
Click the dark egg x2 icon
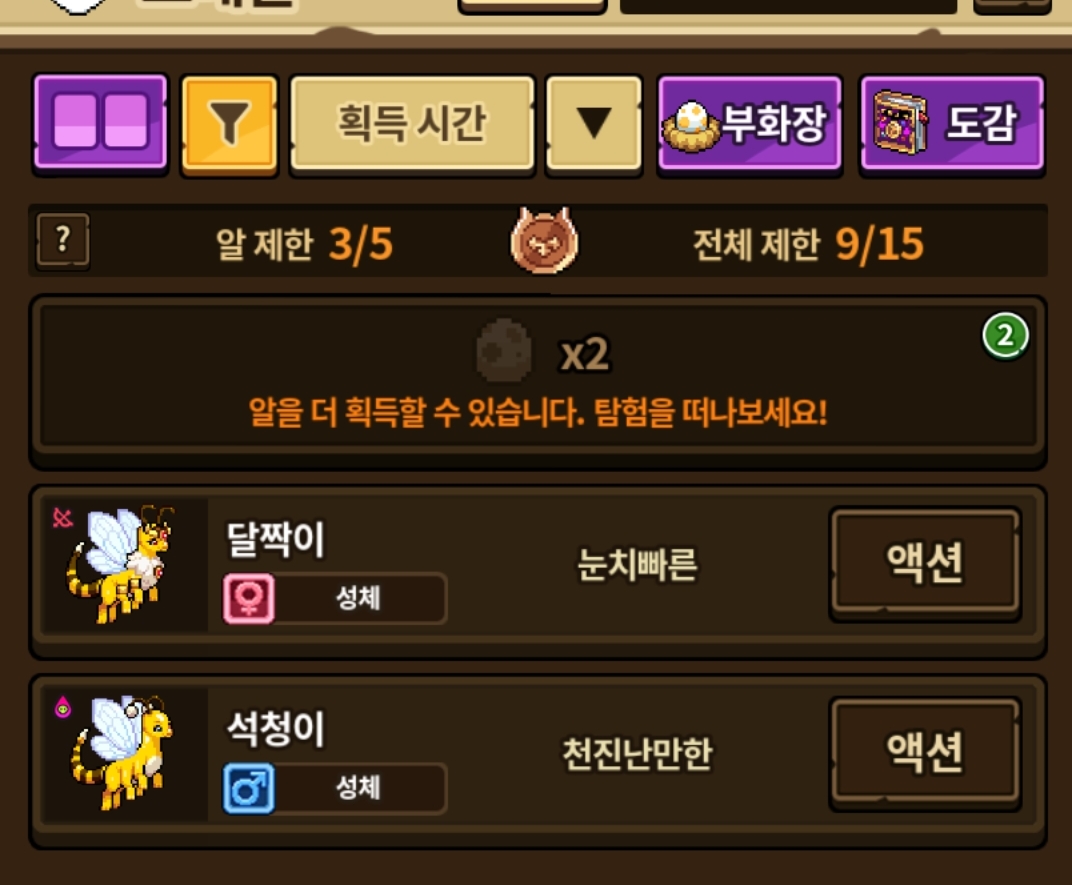(504, 350)
